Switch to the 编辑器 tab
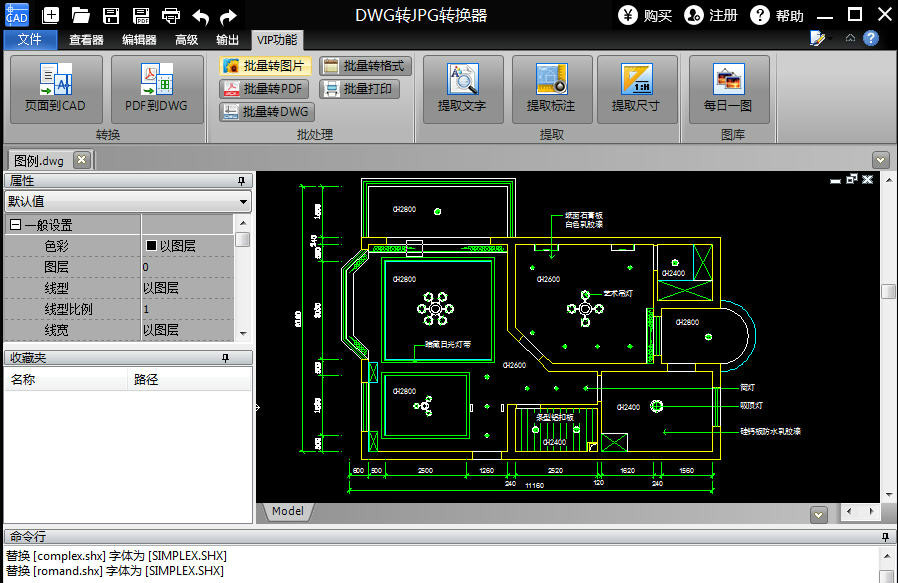Image resolution: width=898 pixels, height=583 pixels. pos(139,40)
